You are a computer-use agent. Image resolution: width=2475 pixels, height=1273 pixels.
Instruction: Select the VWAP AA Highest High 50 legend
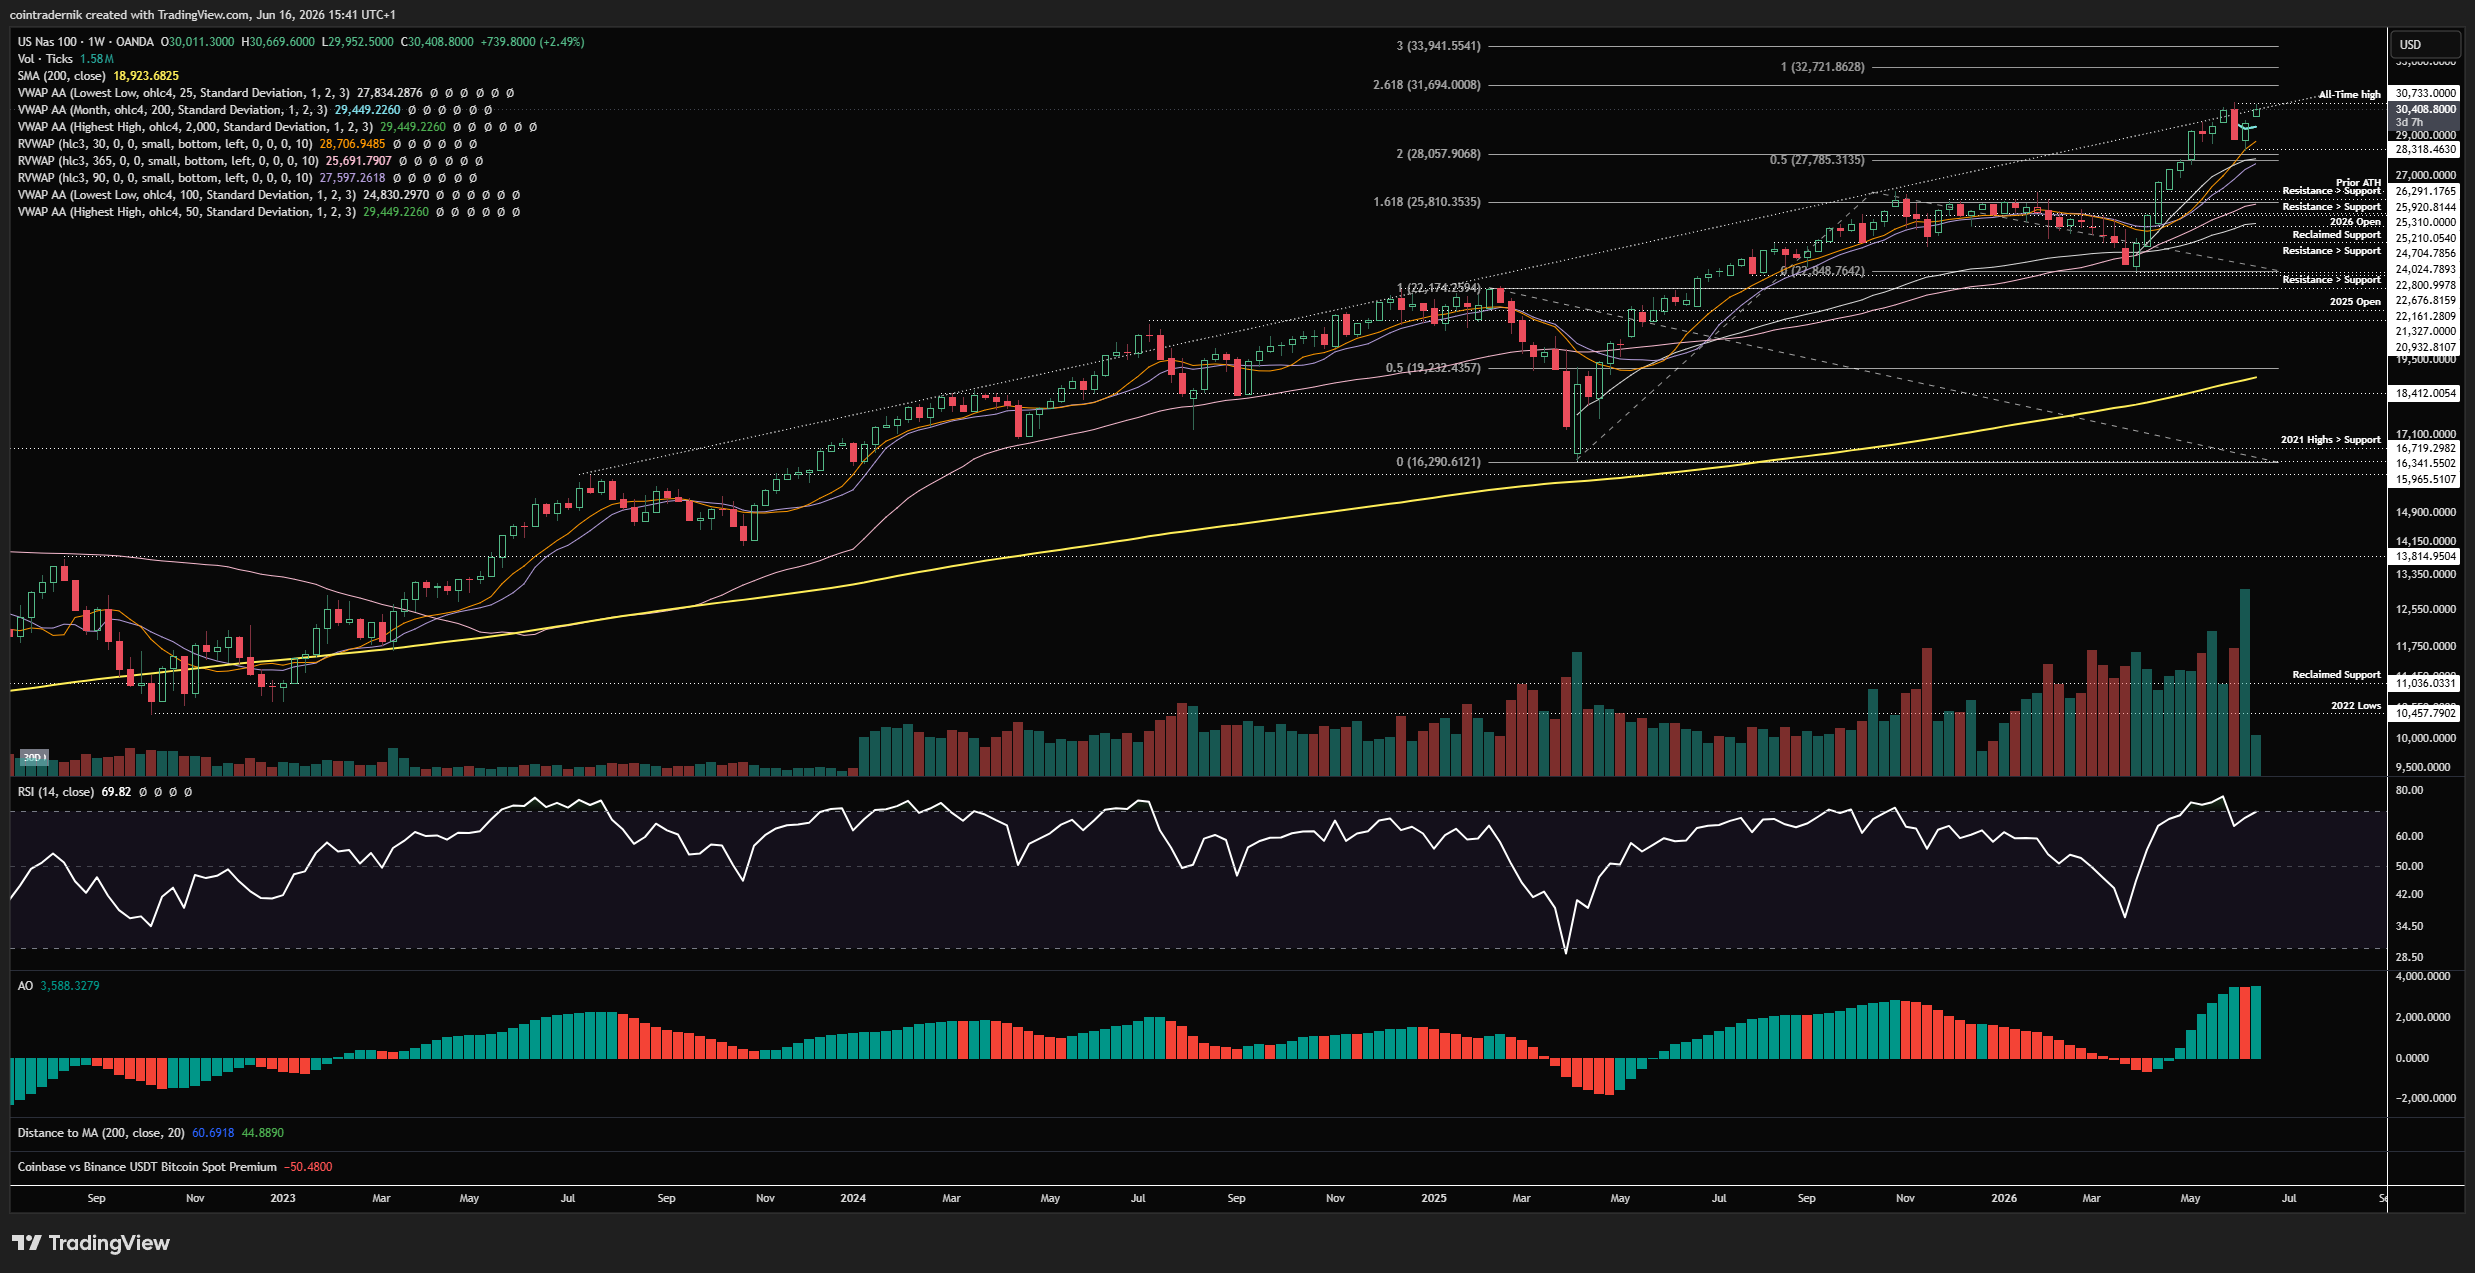tap(186, 212)
